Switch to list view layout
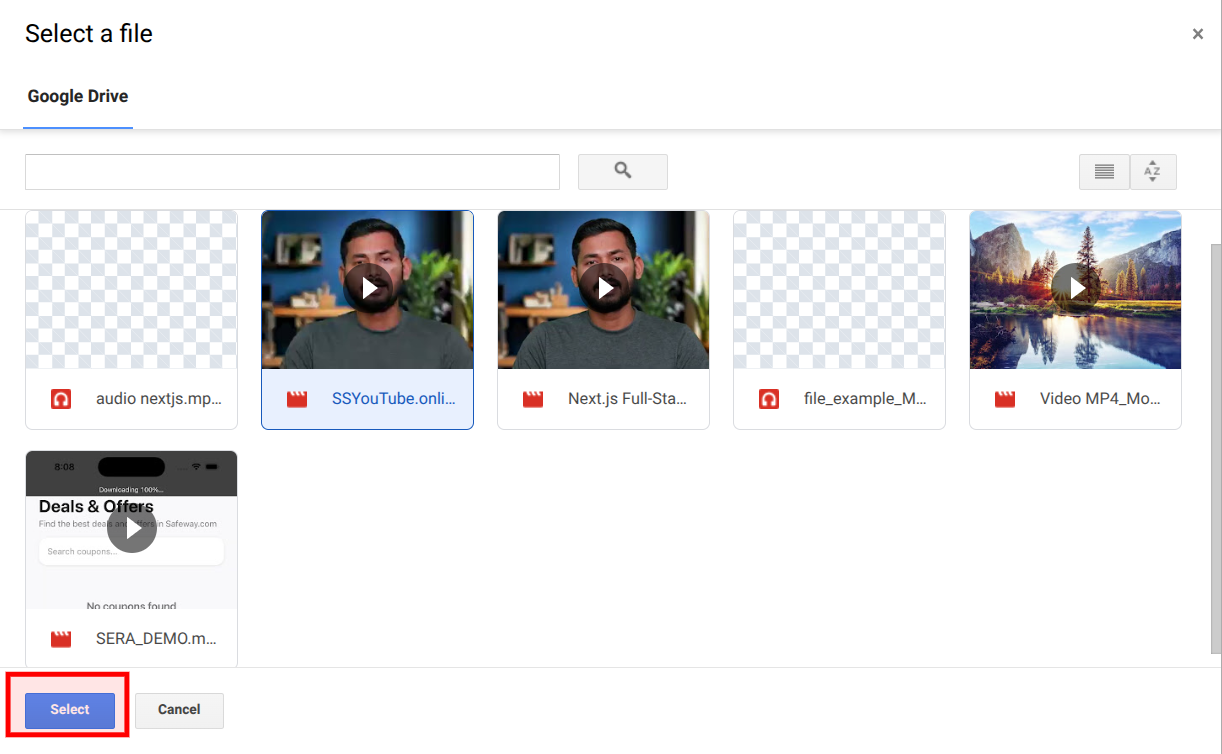This screenshot has width=1222, height=754. pyautogui.click(x=1104, y=172)
